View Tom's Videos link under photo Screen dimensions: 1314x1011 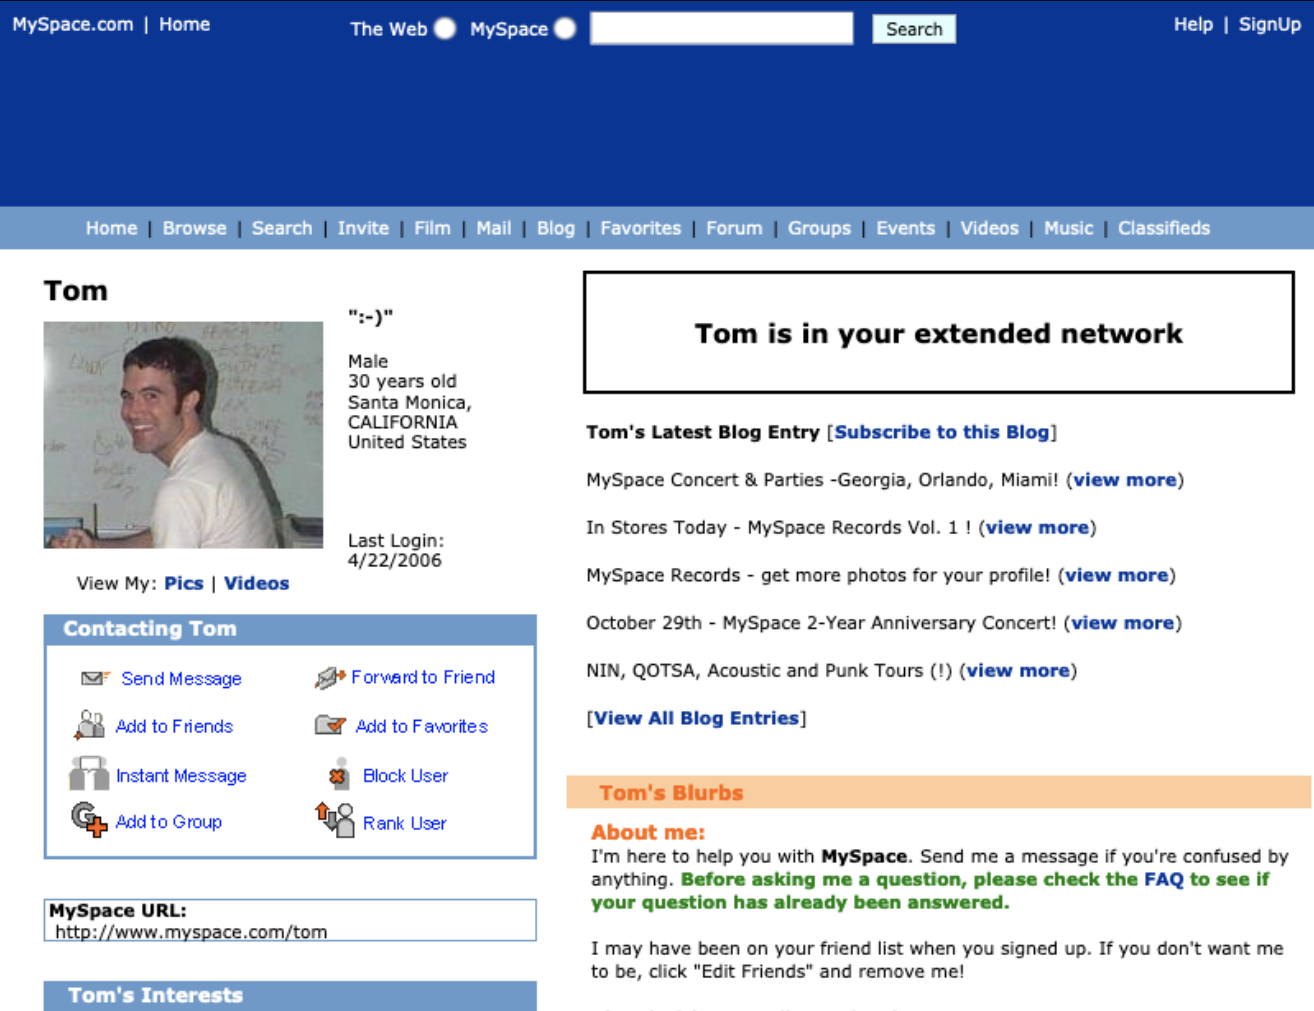tap(256, 583)
